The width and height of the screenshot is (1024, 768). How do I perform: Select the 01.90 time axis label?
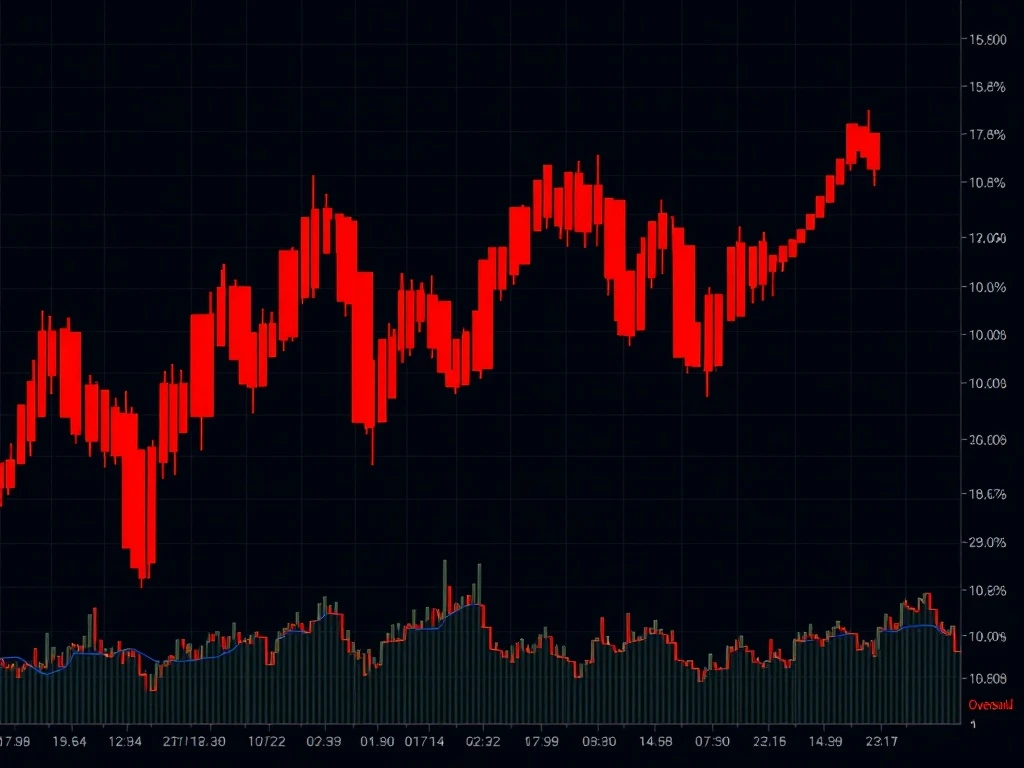377,741
